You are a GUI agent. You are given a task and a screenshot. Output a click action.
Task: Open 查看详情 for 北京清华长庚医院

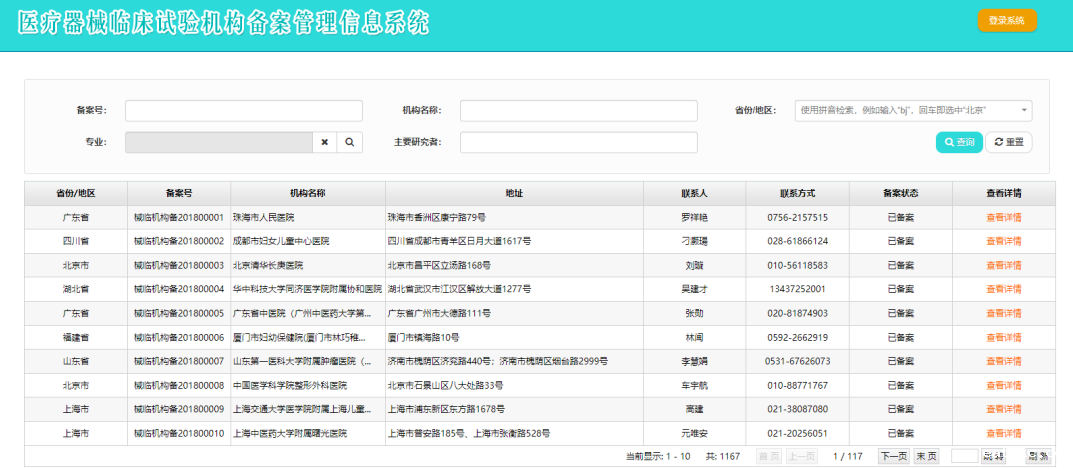point(1003,265)
